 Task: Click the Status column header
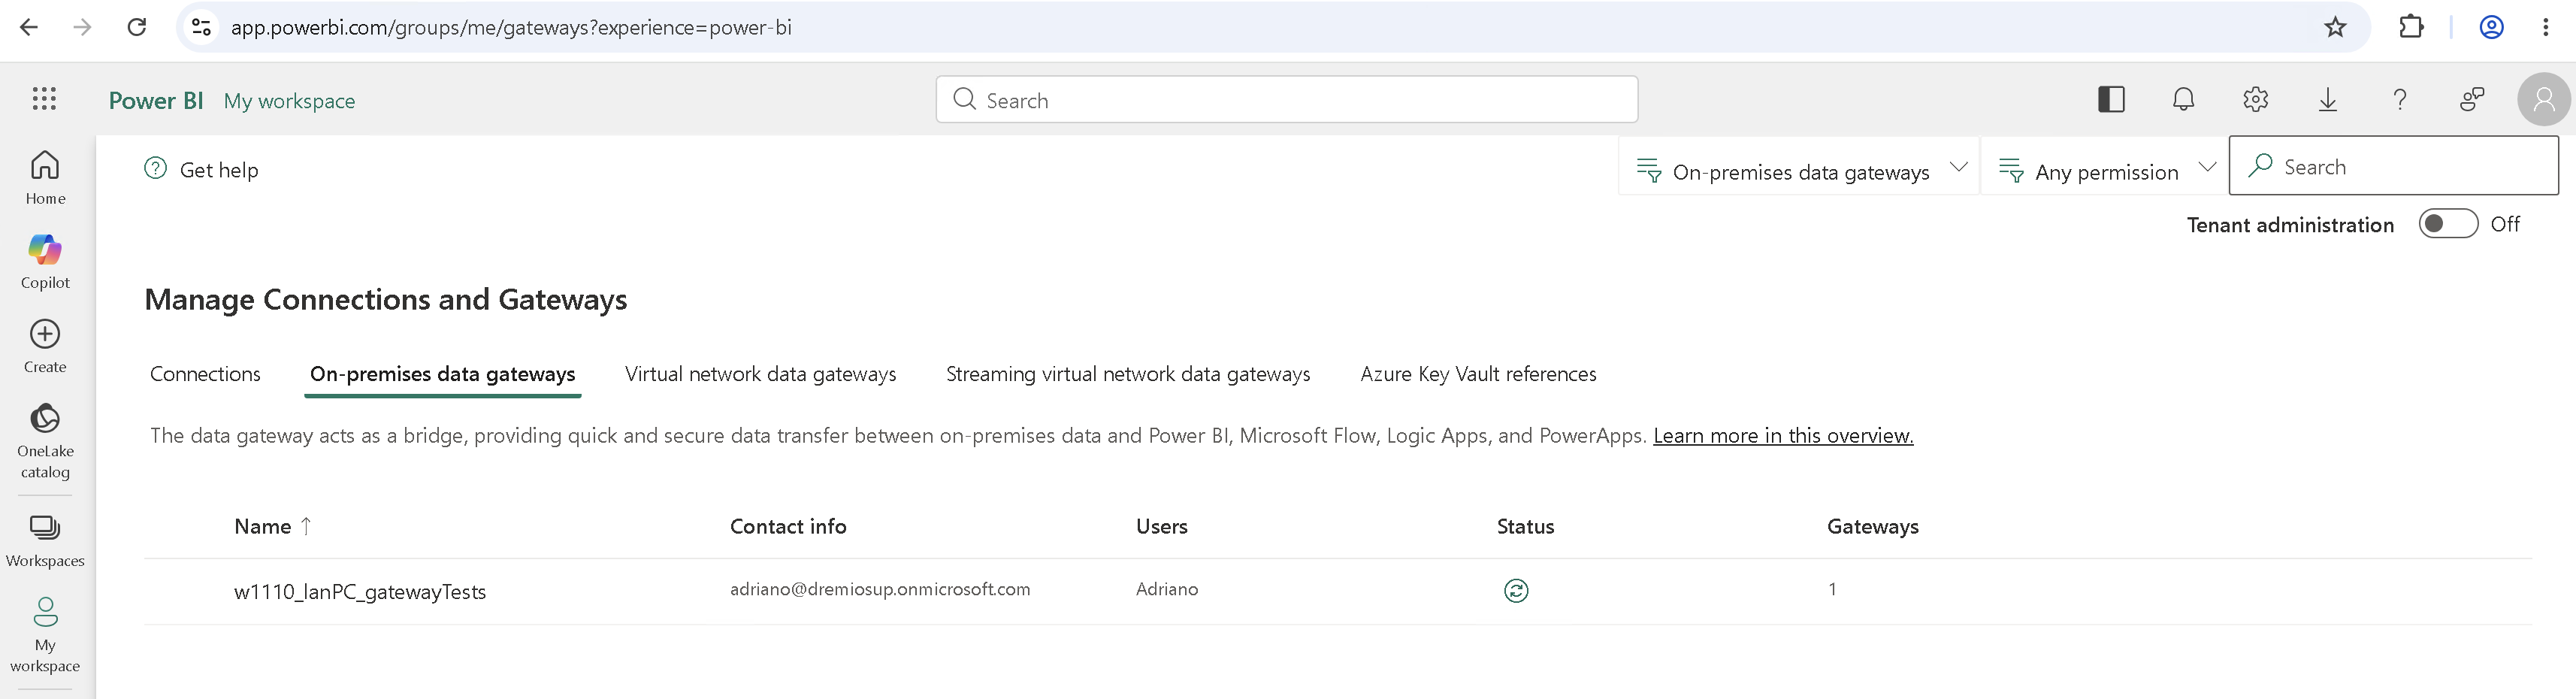tap(1525, 526)
